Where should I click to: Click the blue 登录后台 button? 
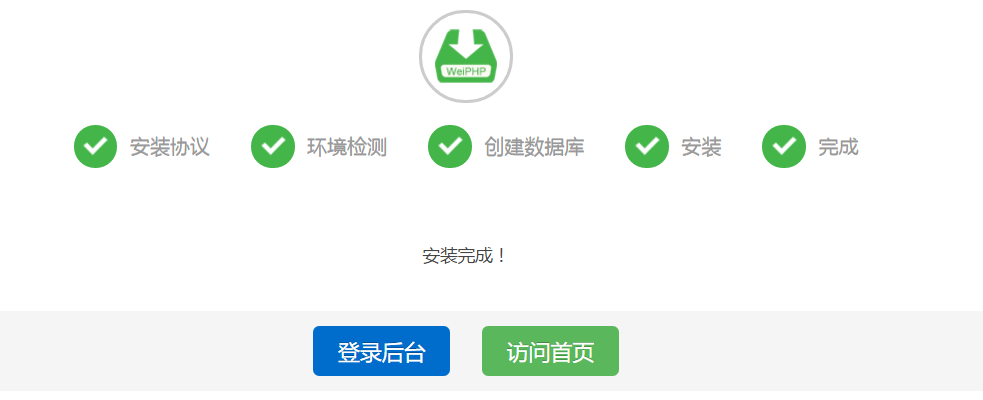point(381,351)
